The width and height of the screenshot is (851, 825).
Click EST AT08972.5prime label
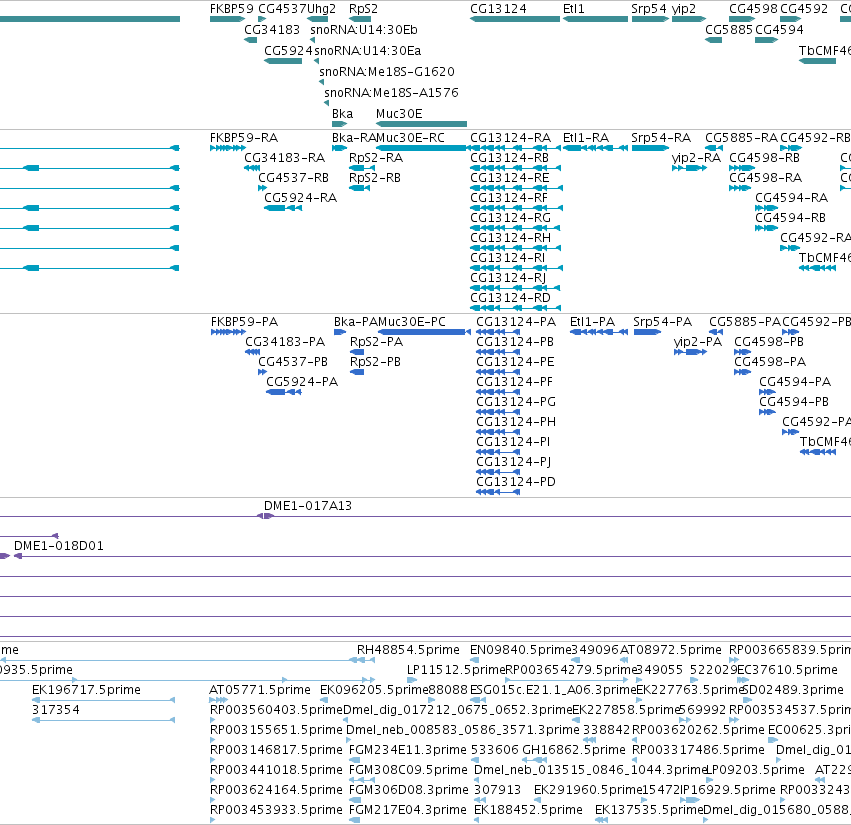(671, 650)
